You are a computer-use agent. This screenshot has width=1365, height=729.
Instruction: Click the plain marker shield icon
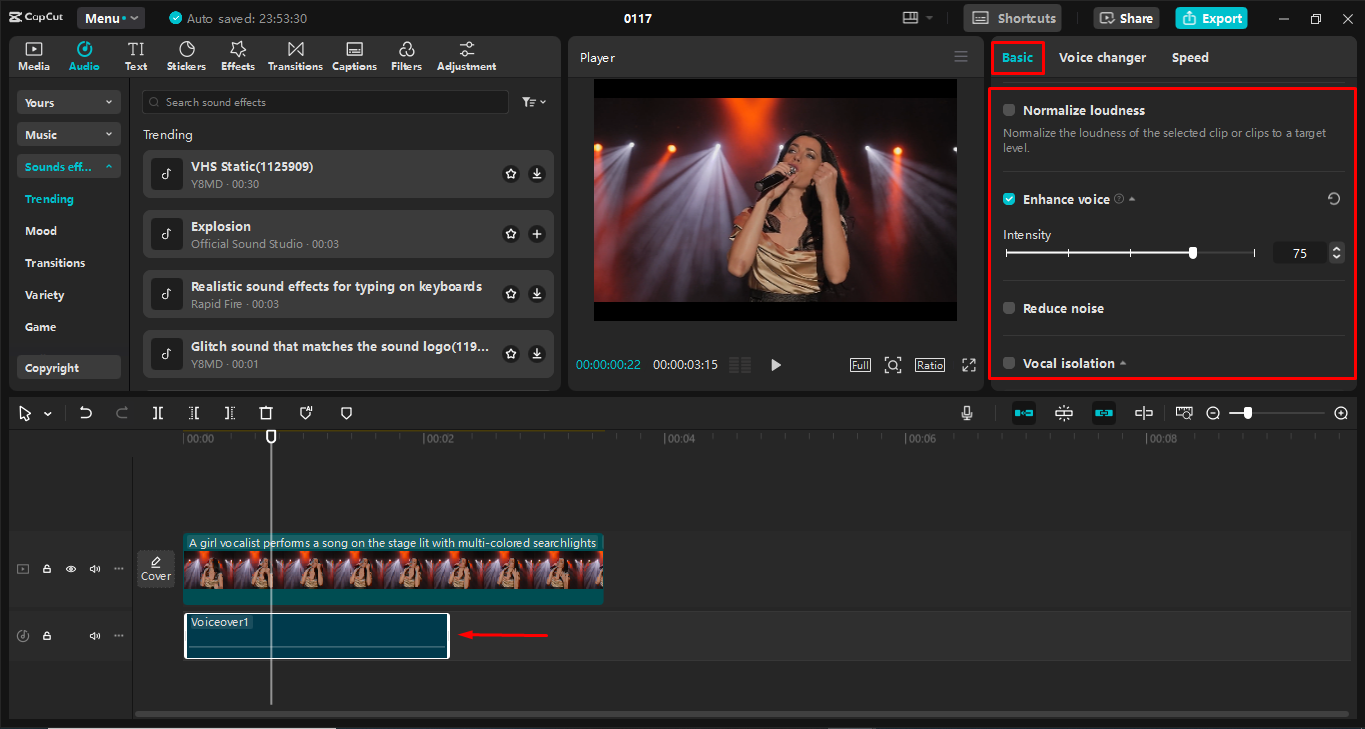click(346, 413)
